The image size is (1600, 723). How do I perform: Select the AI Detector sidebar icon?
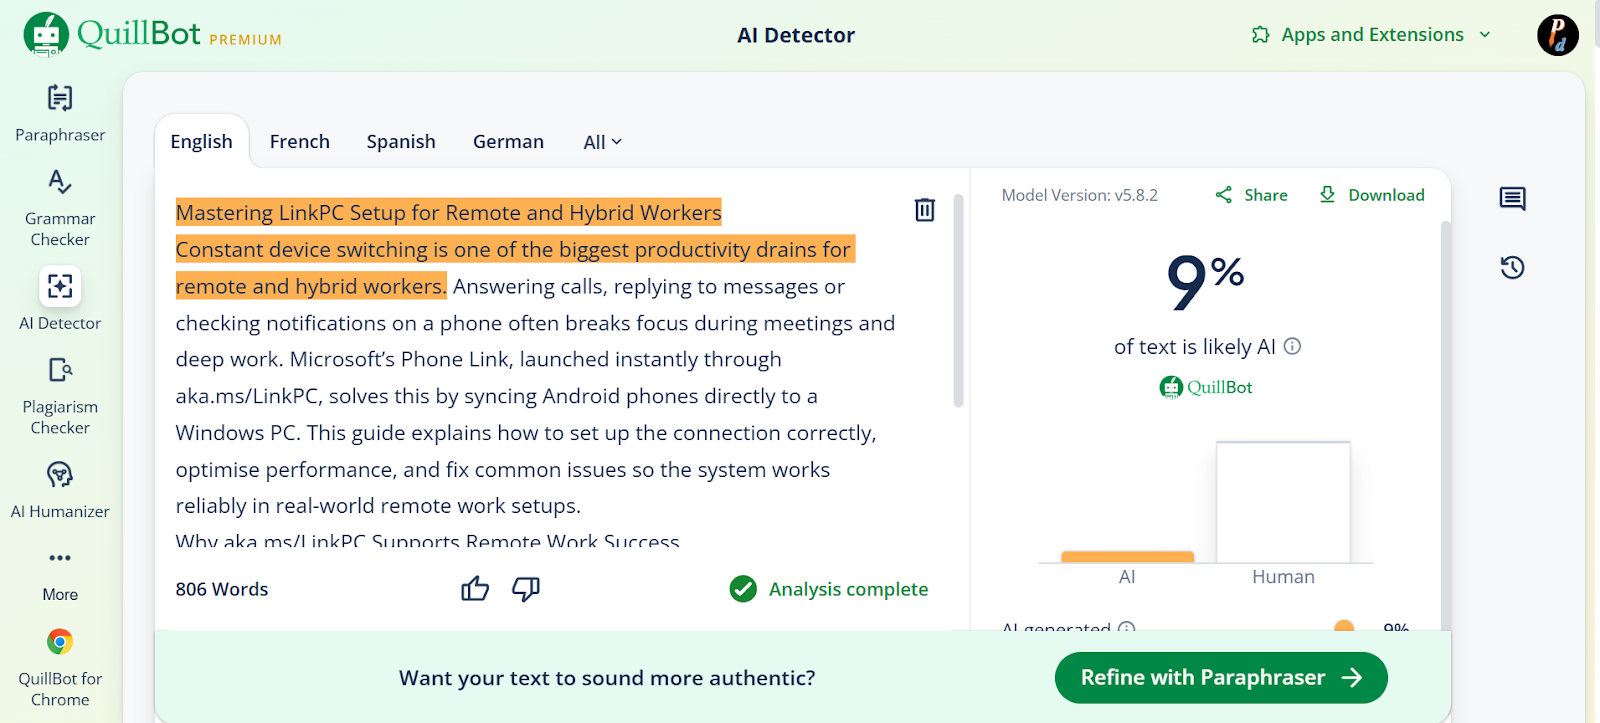60,287
